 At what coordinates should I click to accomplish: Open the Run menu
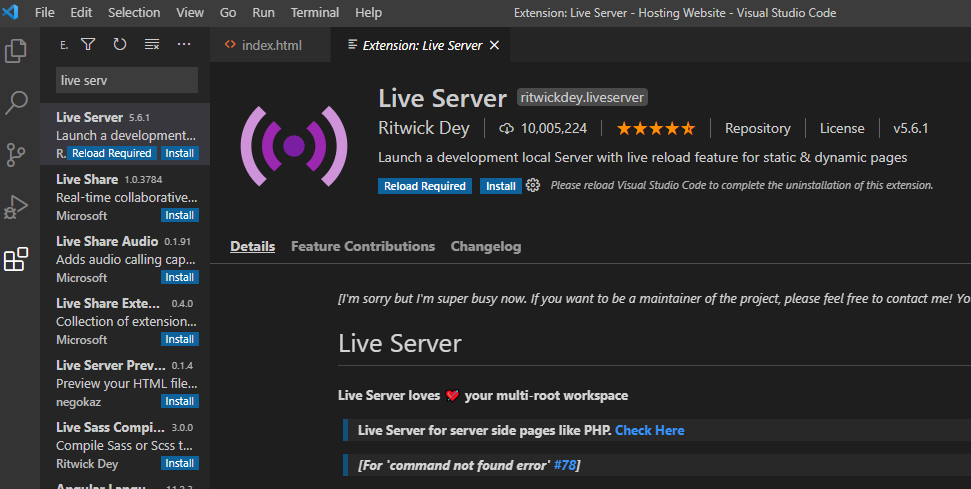pos(263,12)
